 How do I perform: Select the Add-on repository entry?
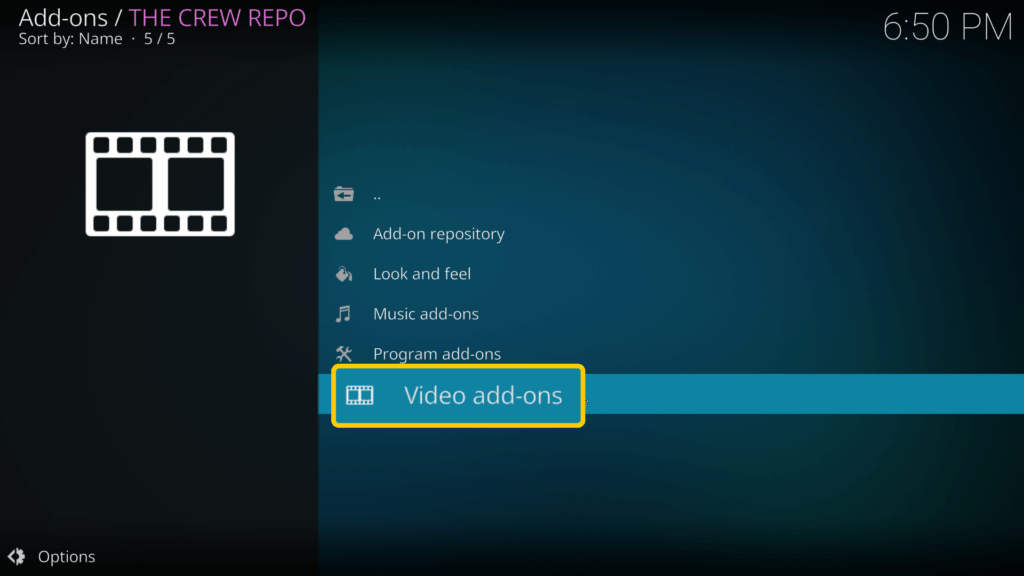438,233
